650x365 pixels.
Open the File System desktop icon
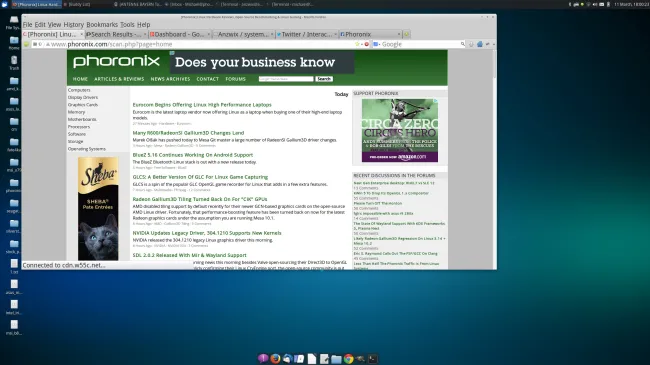pyautogui.click(x=14, y=23)
